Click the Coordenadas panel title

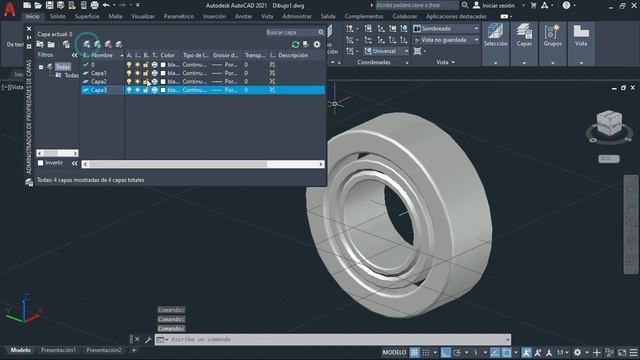tap(374, 62)
